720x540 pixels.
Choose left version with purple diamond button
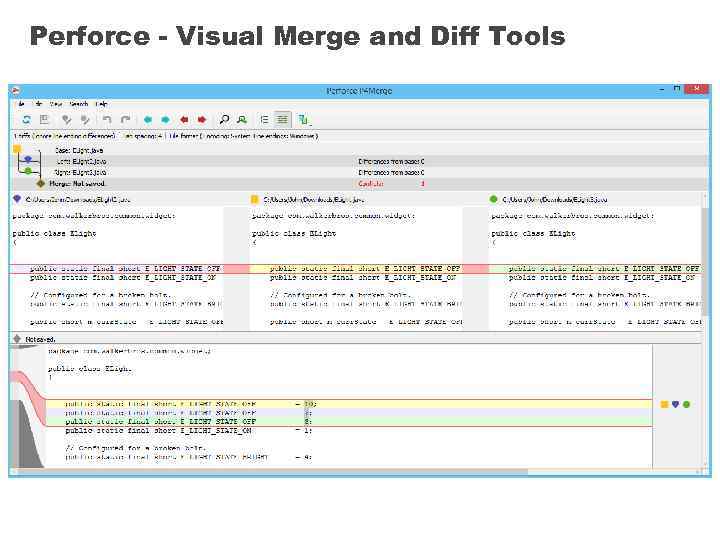[x=675, y=405]
